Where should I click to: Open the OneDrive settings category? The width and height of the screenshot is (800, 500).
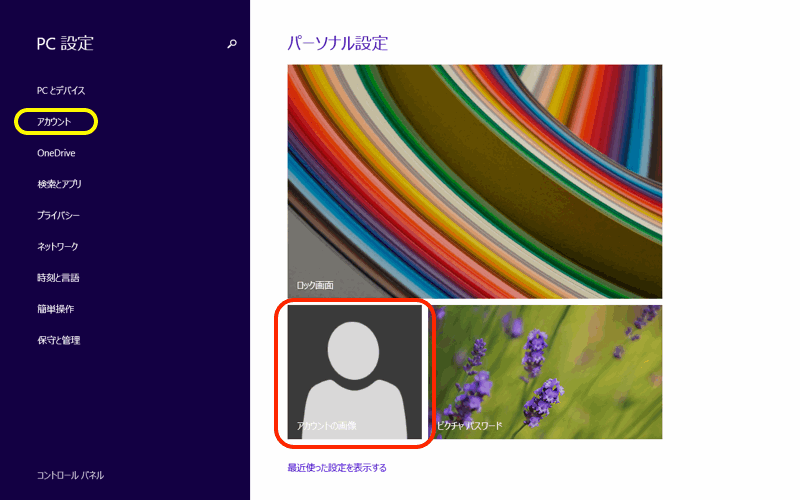[x=56, y=153]
